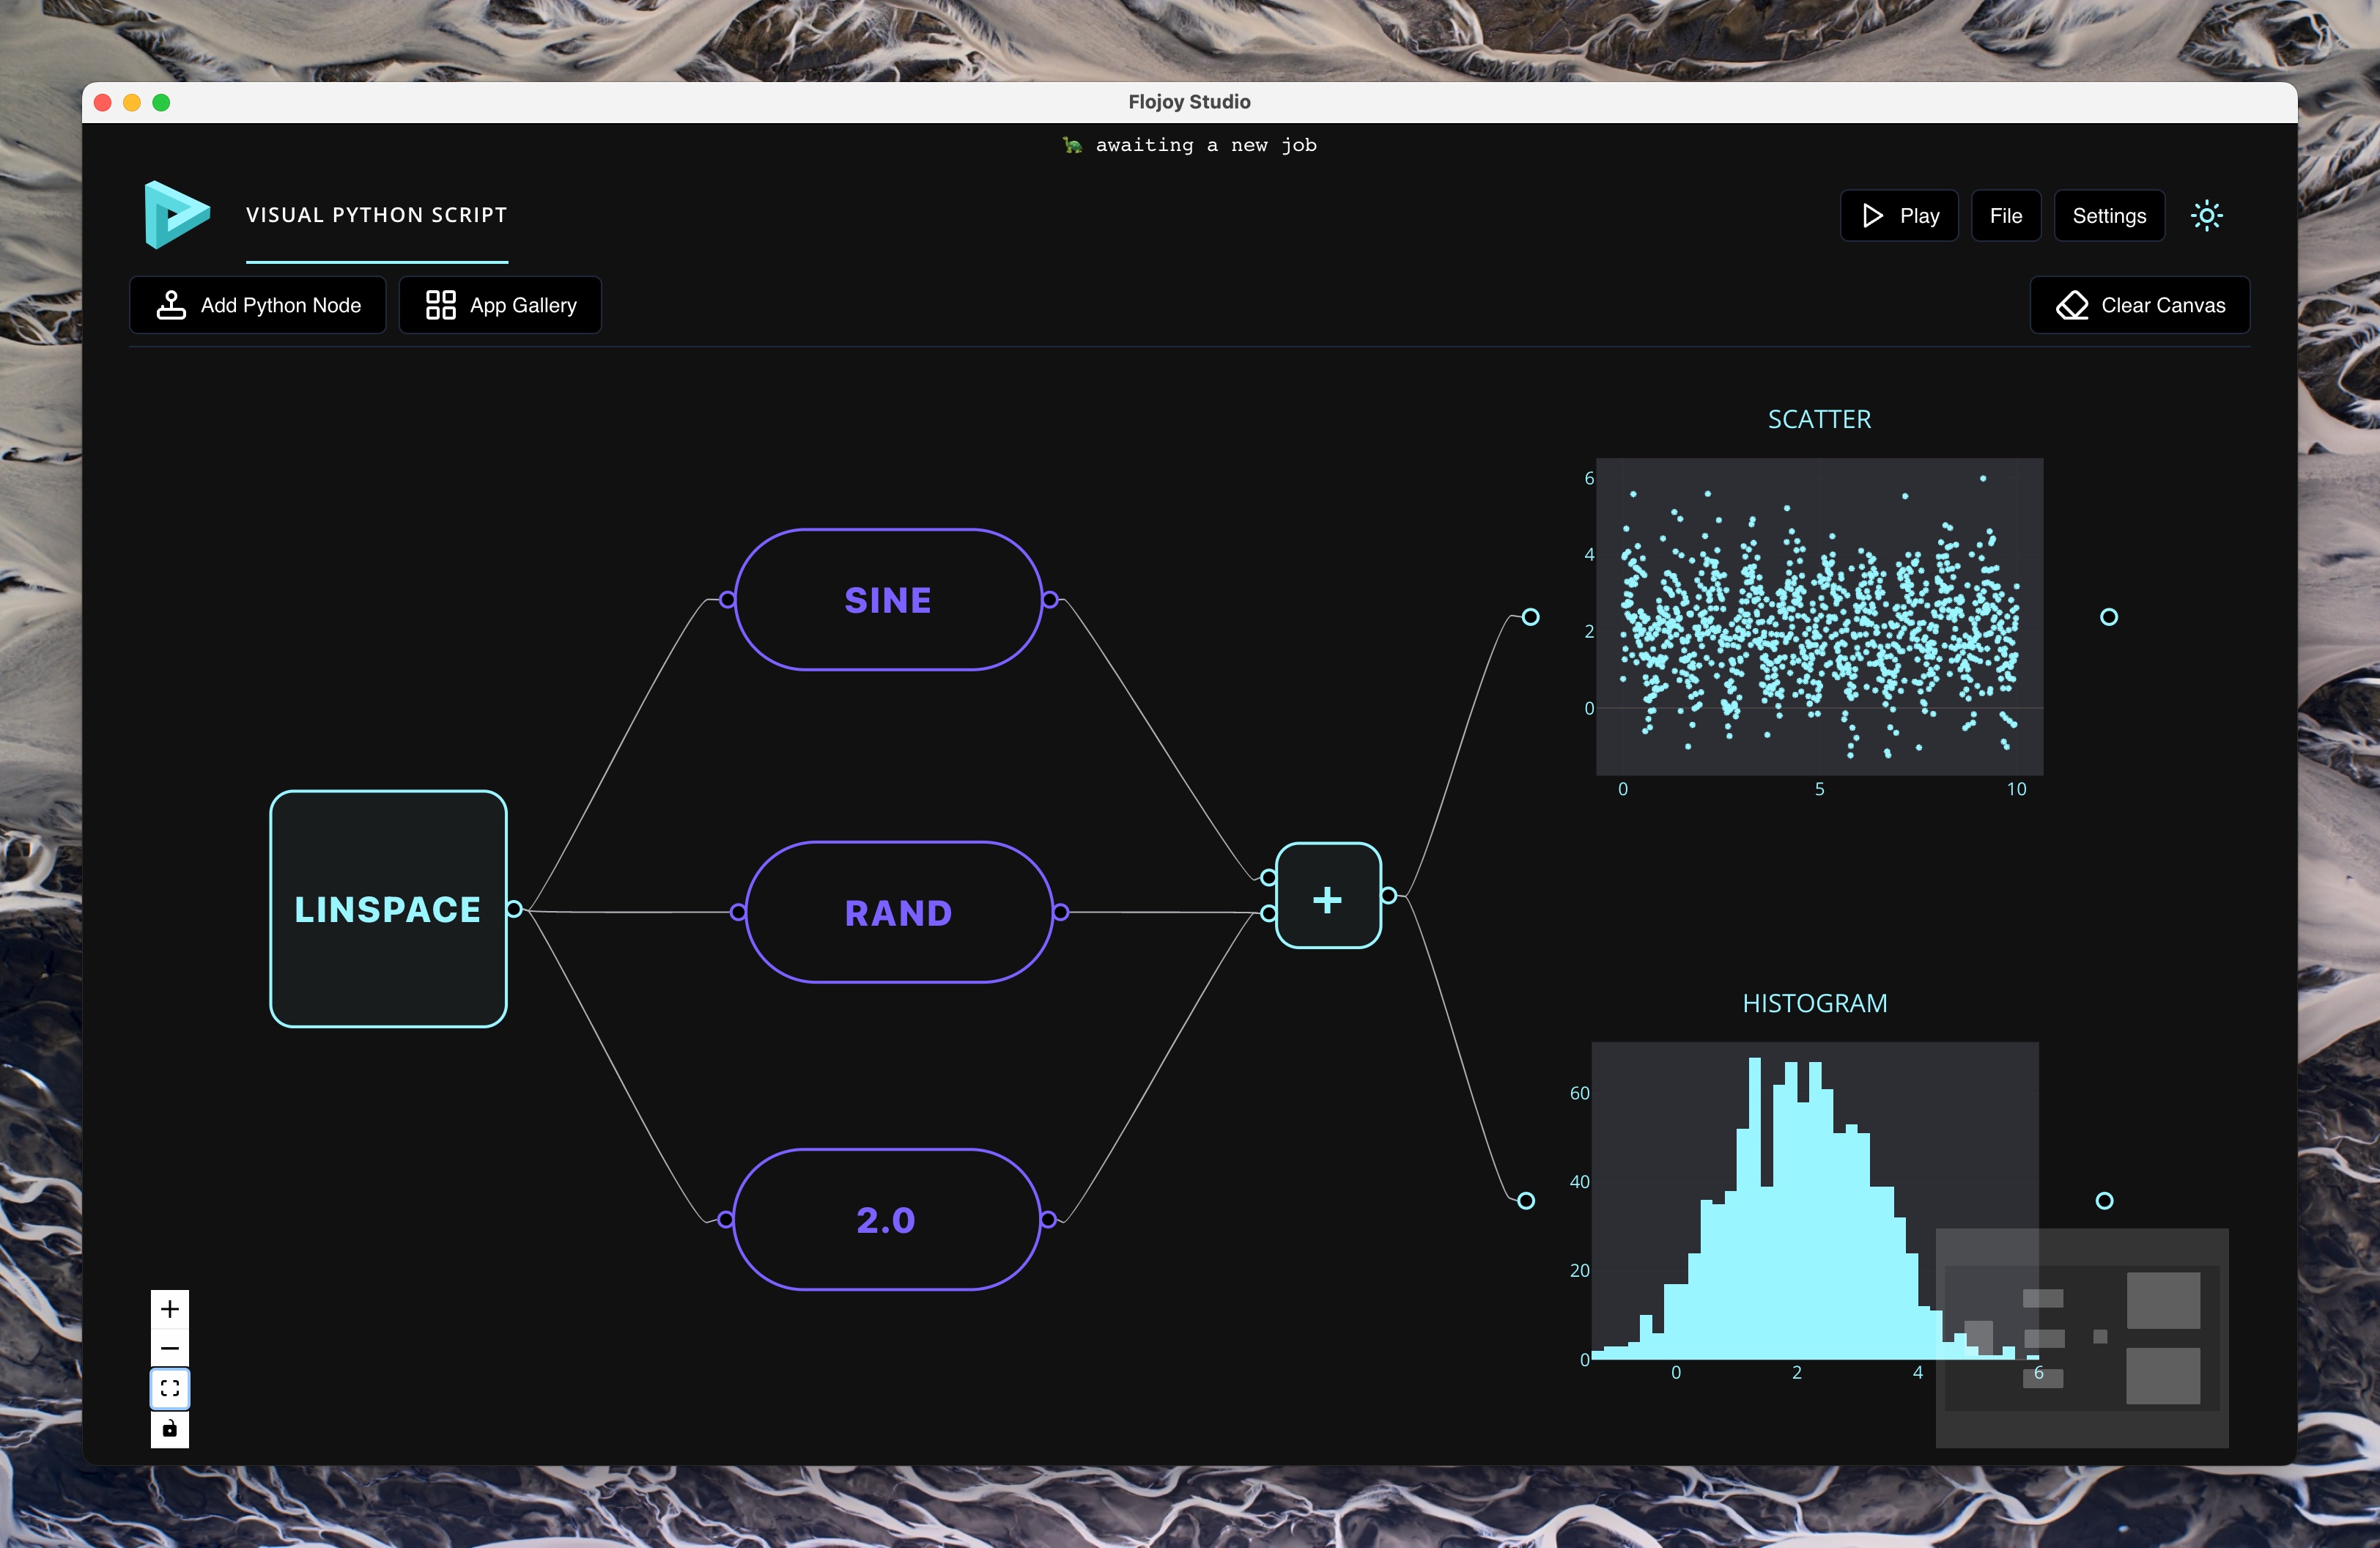Toggle the light/dark theme sun icon
Image resolution: width=2380 pixels, height=1548 pixels.
tap(2206, 216)
